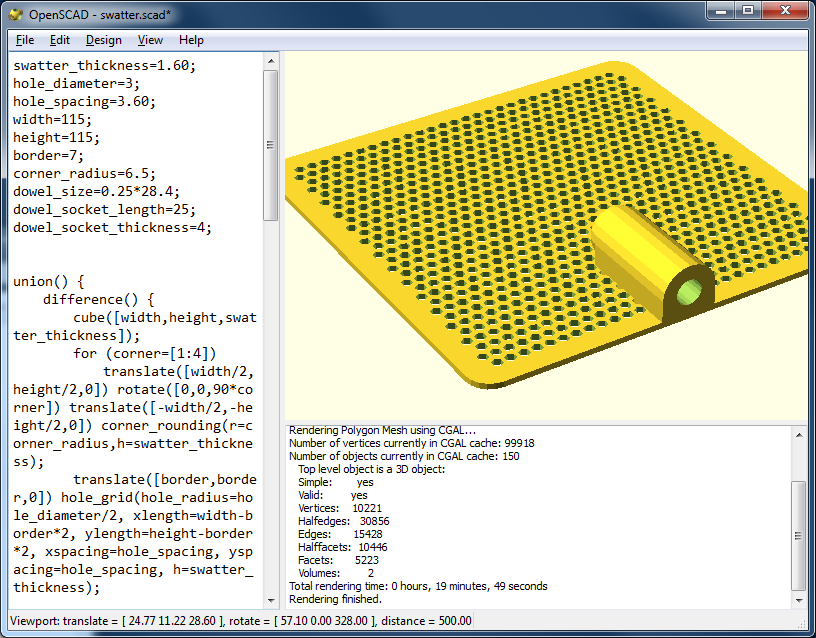The image size is (816, 638).
Task: Click the 'Vertices: 10221' console line
Action: (x=340, y=508)
